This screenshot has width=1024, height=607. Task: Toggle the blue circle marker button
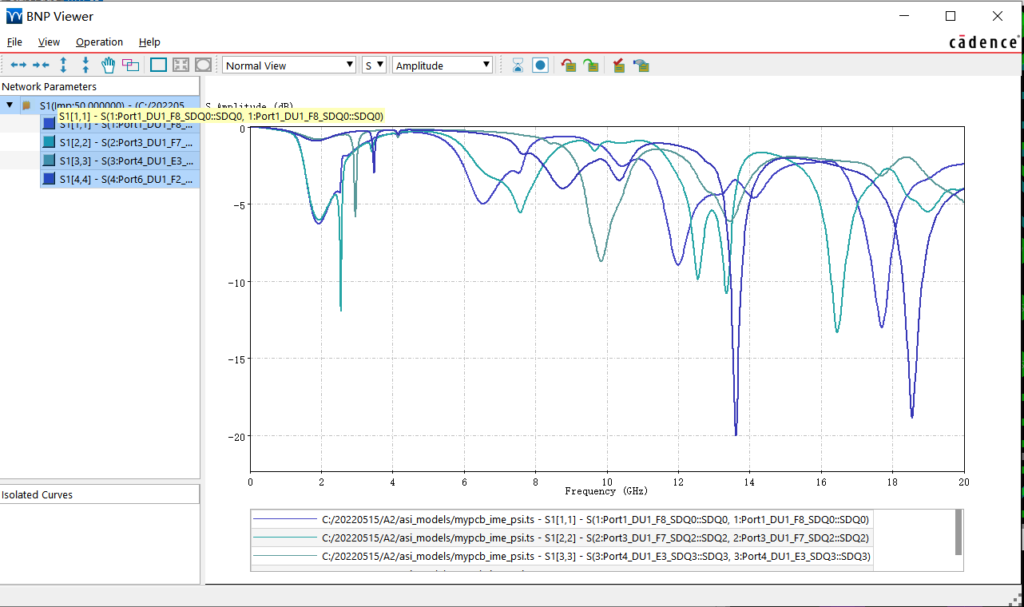click(540, 65)
